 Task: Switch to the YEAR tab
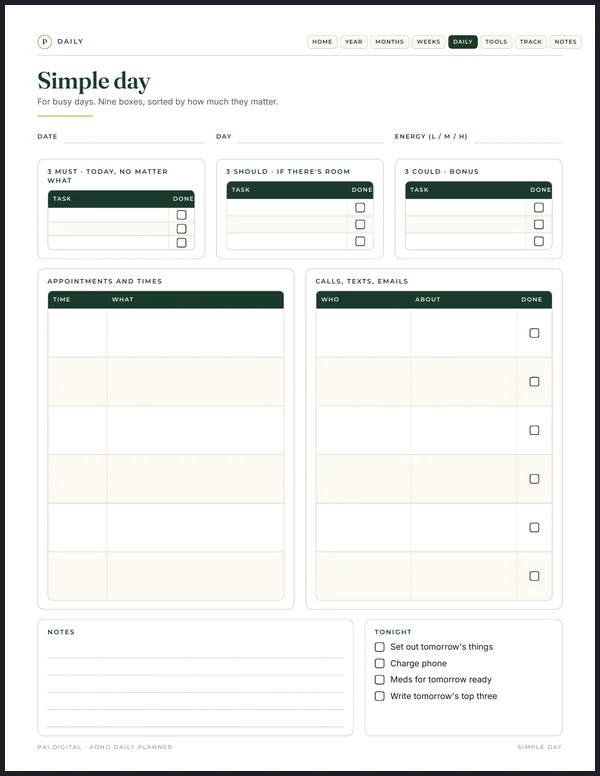pos(353,42)
